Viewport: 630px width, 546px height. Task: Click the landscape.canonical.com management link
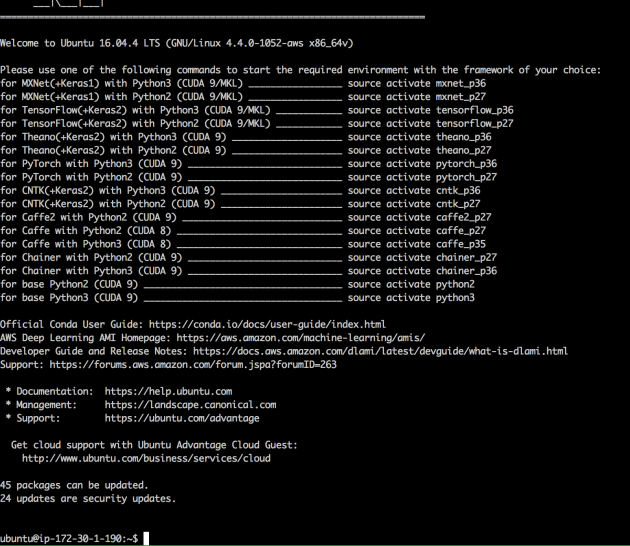tap(190, 405)
